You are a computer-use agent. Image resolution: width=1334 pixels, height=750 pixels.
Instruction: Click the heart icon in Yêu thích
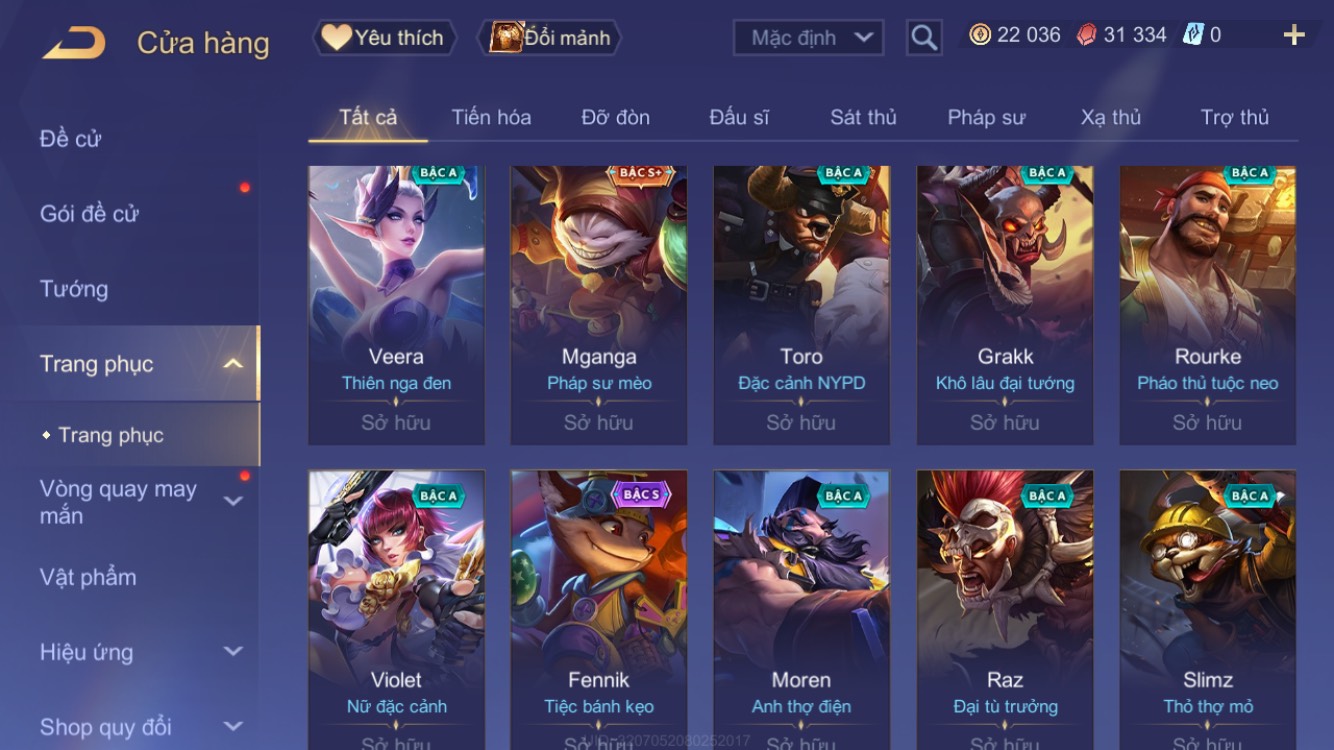coord(336,38)
